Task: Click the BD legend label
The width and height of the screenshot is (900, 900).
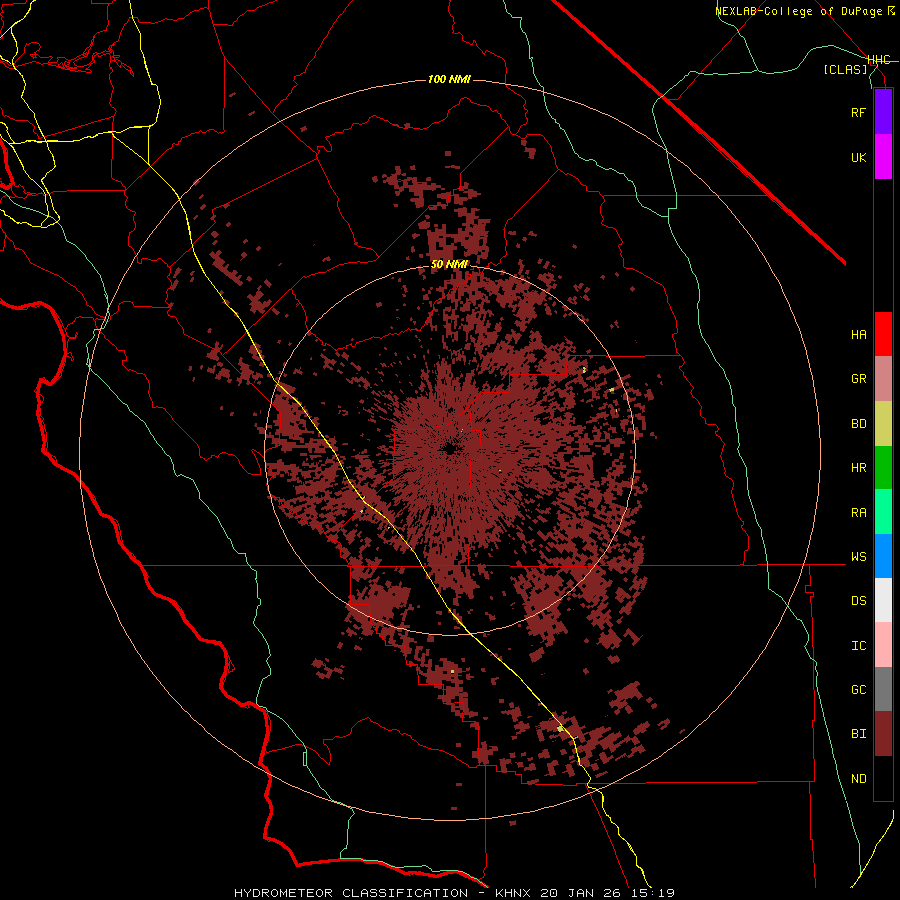Action: 858,424
